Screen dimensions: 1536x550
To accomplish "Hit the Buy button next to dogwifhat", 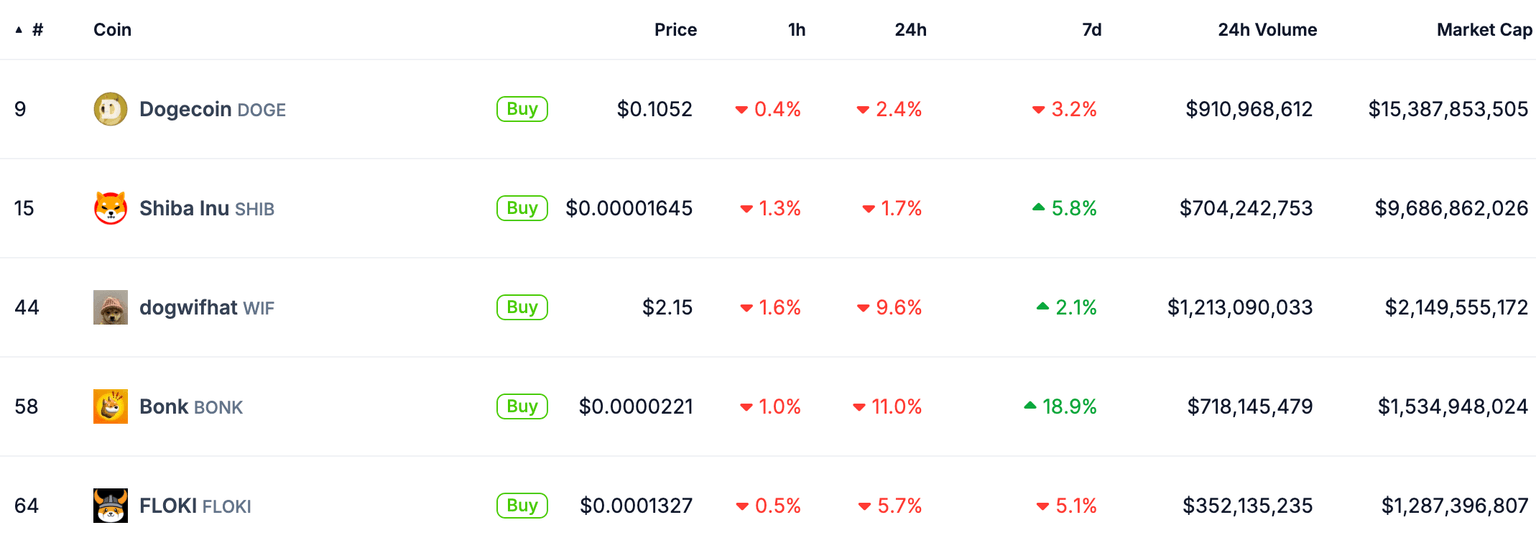I will pos(522,307).
